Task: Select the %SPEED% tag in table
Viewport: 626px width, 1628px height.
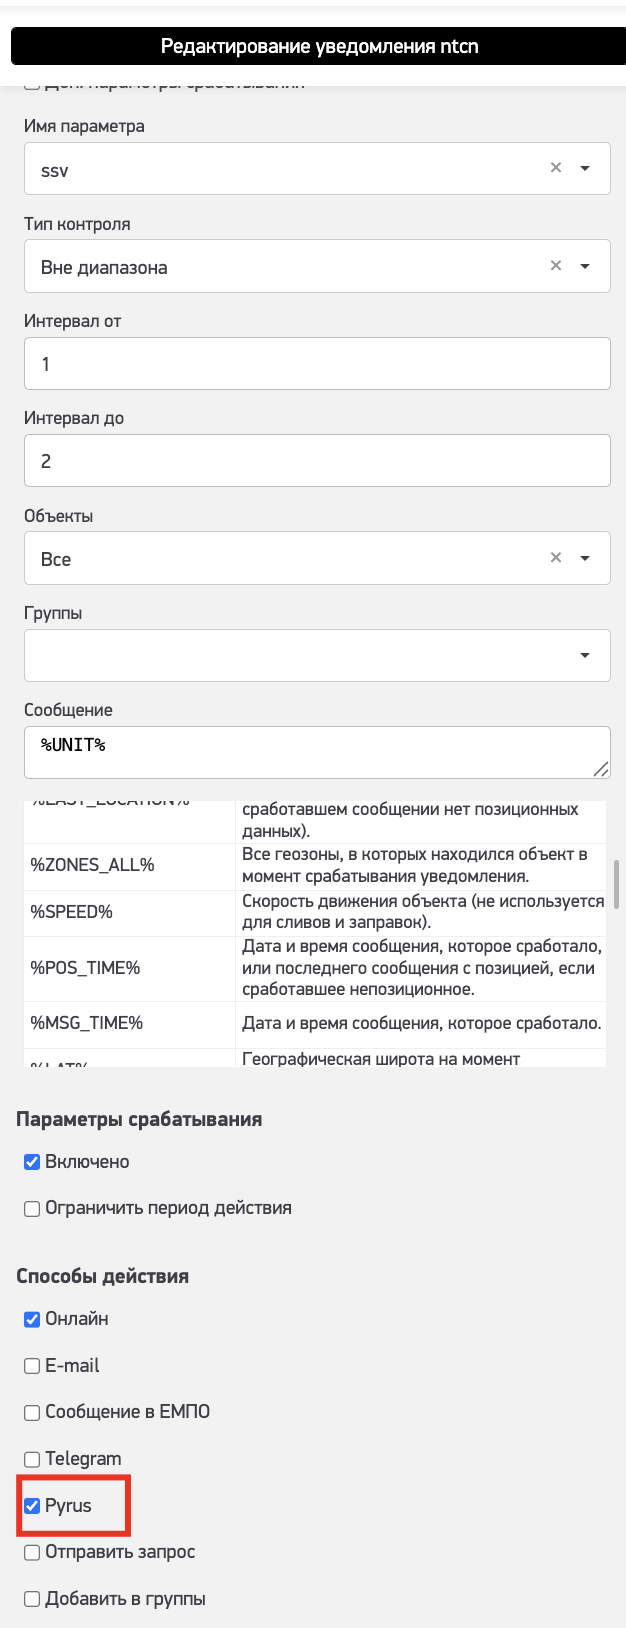Action: (72, 913)
